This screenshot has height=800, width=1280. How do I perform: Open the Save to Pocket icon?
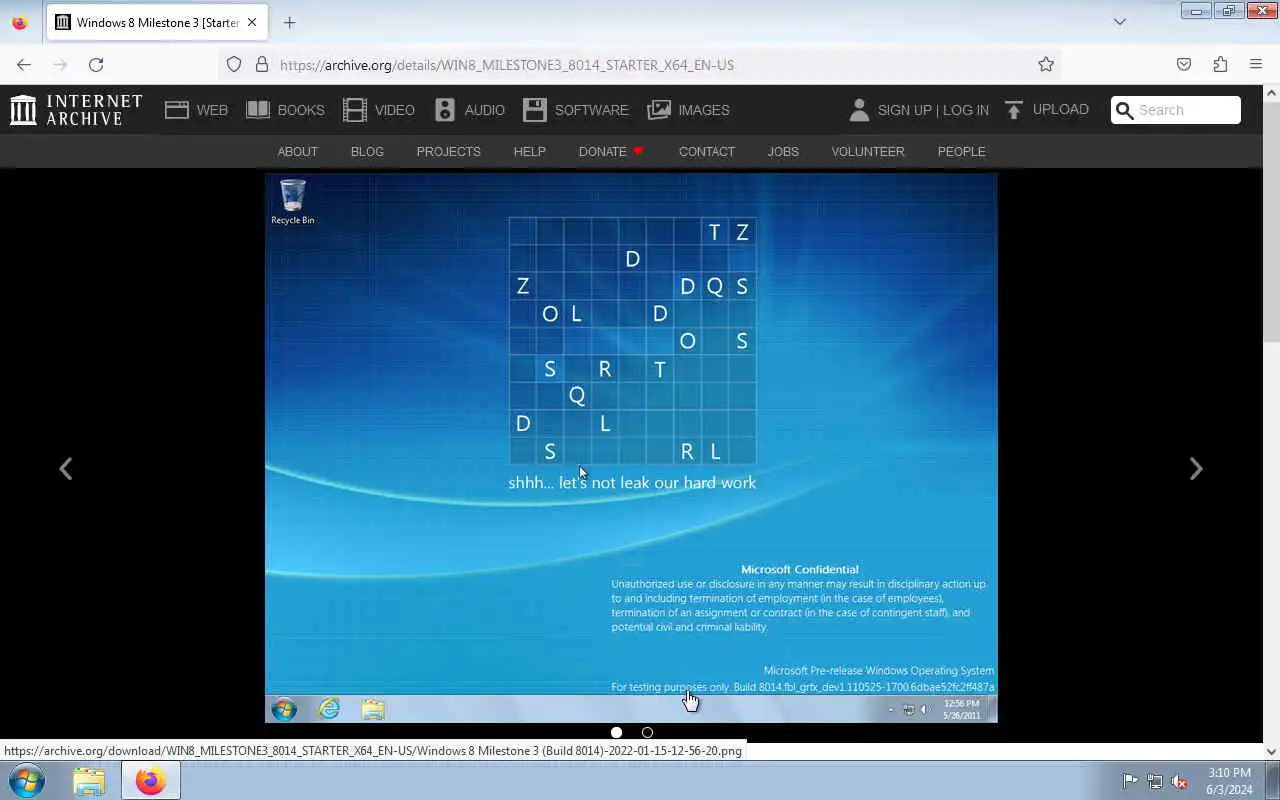[x=1184, y=64]
